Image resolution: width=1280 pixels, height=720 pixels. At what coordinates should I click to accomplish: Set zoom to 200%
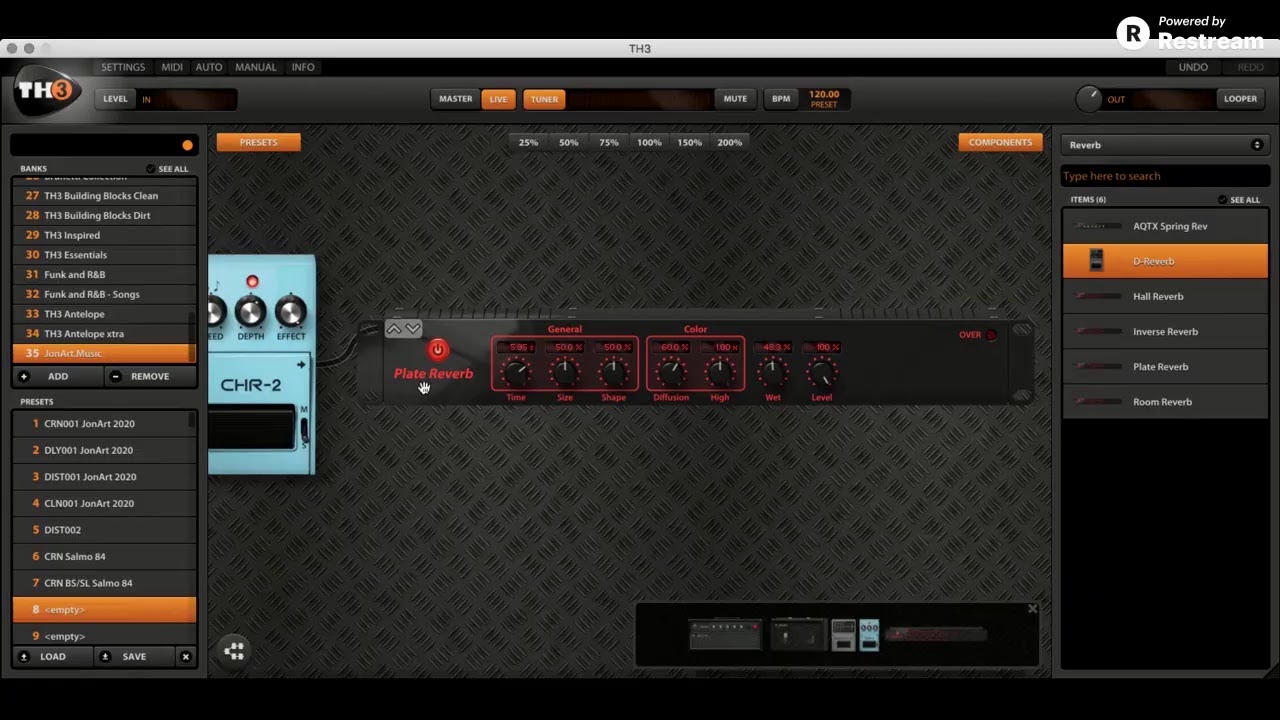(x=730, y=142)
